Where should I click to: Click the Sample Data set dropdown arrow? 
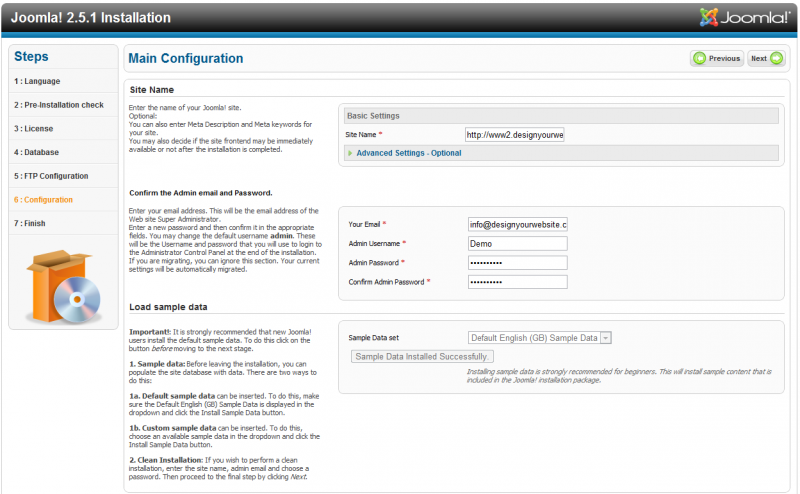pyautogui.click(x=606, y=338)
